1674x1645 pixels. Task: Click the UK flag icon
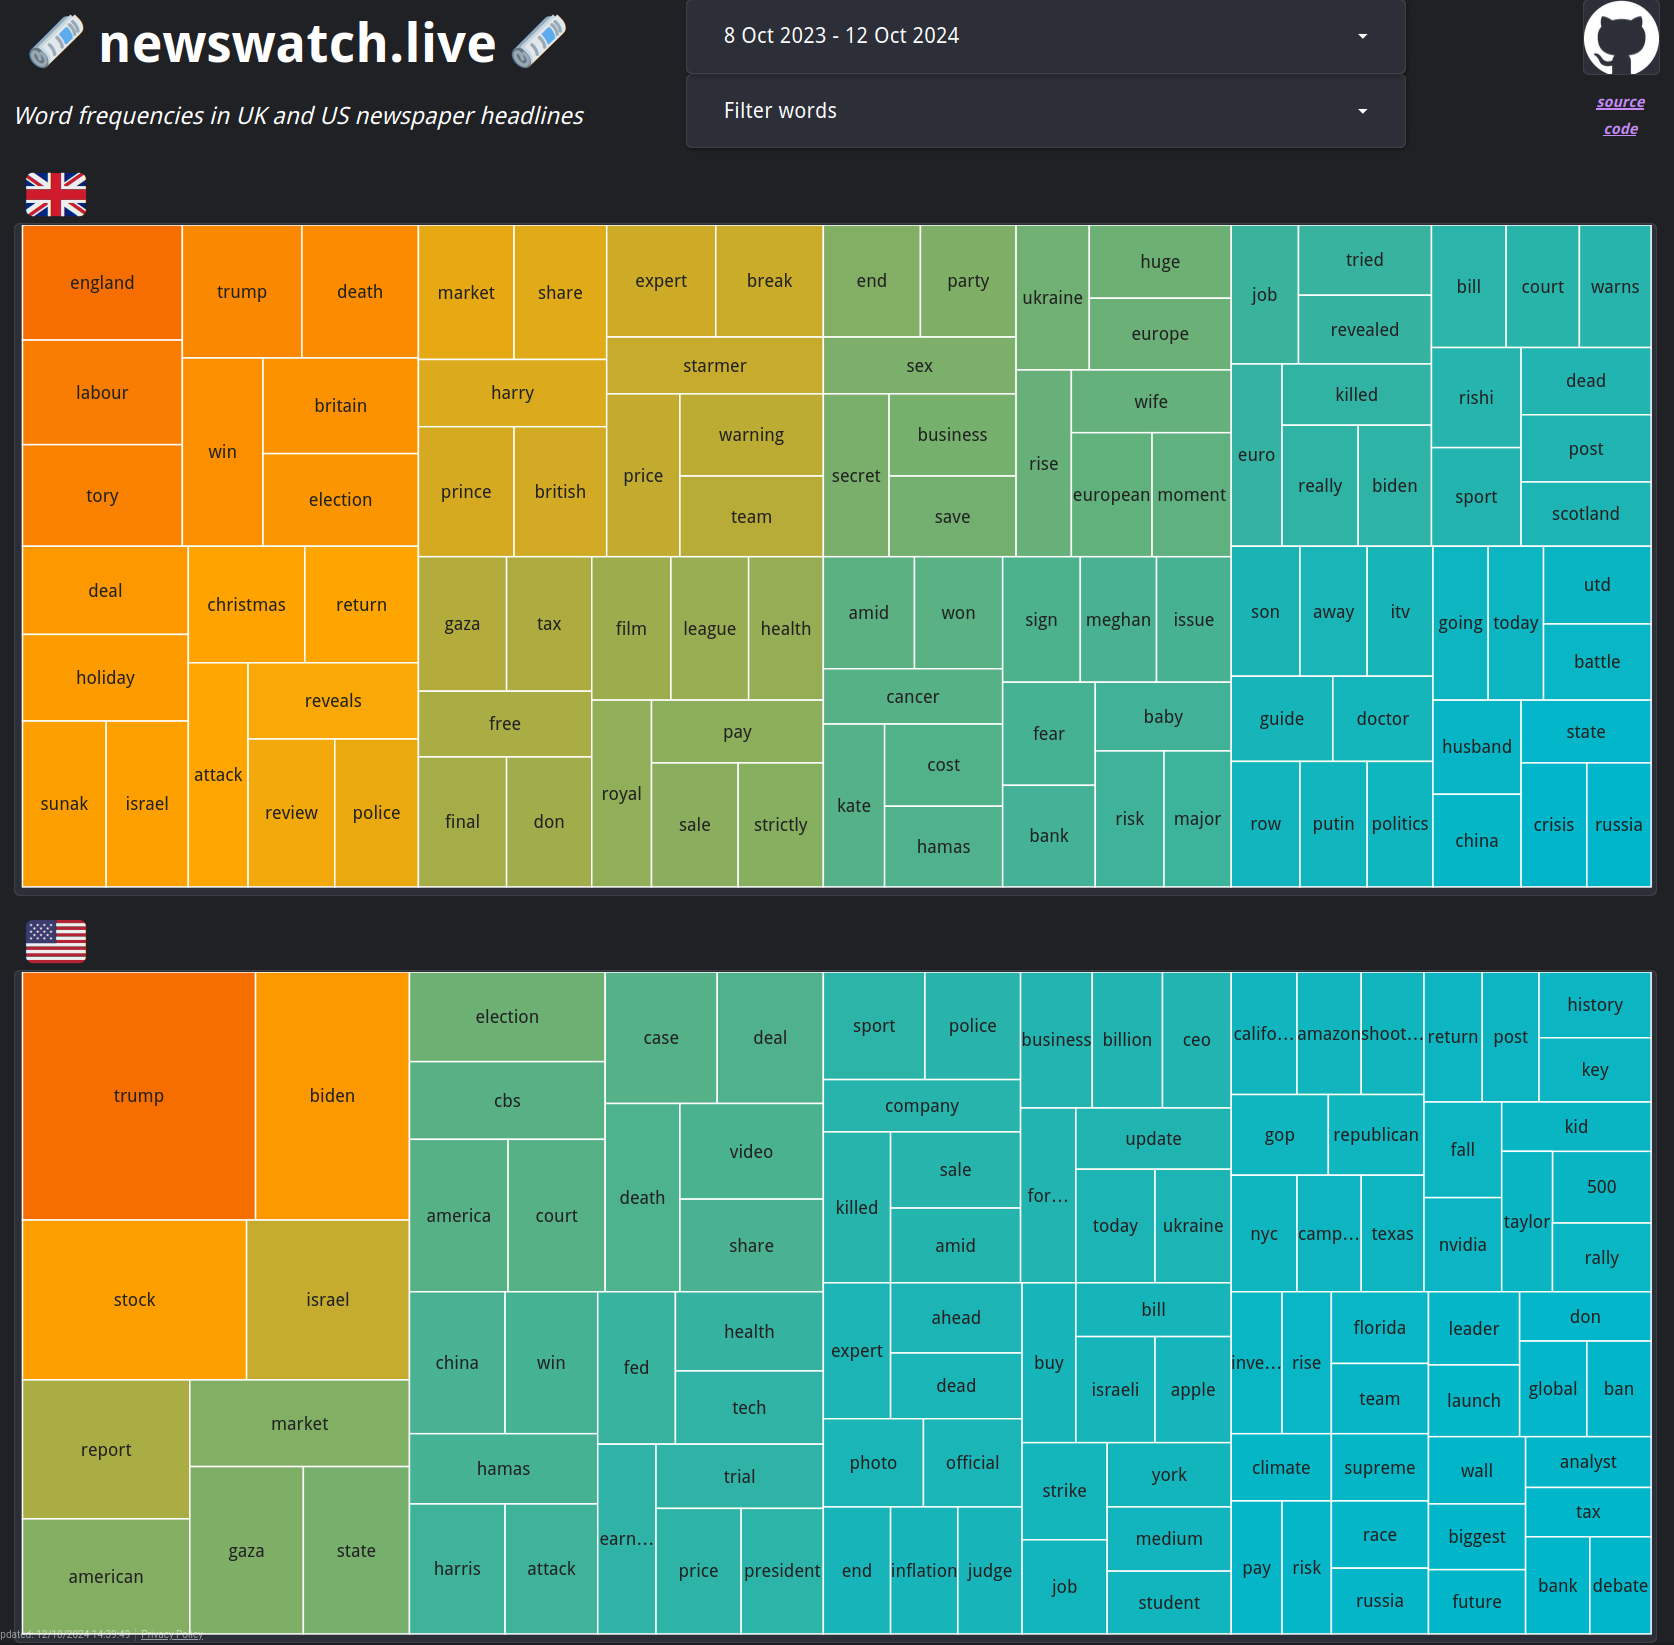[56, 194]
